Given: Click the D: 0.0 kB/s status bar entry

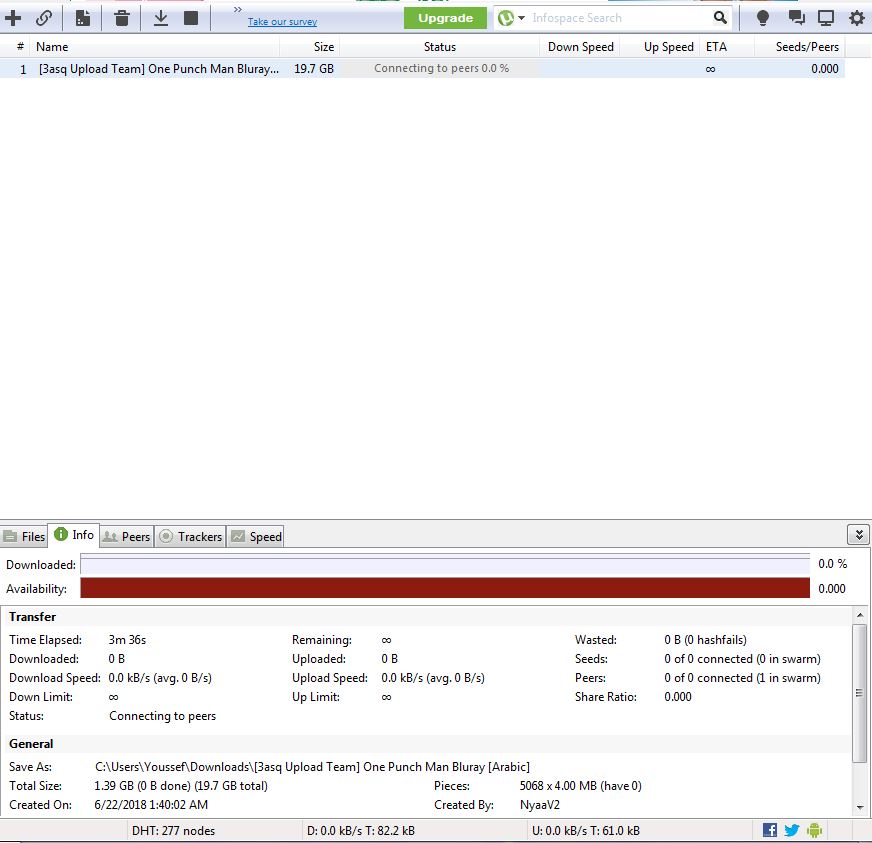Looking at the screenshot, I should [x=360, y=831].
